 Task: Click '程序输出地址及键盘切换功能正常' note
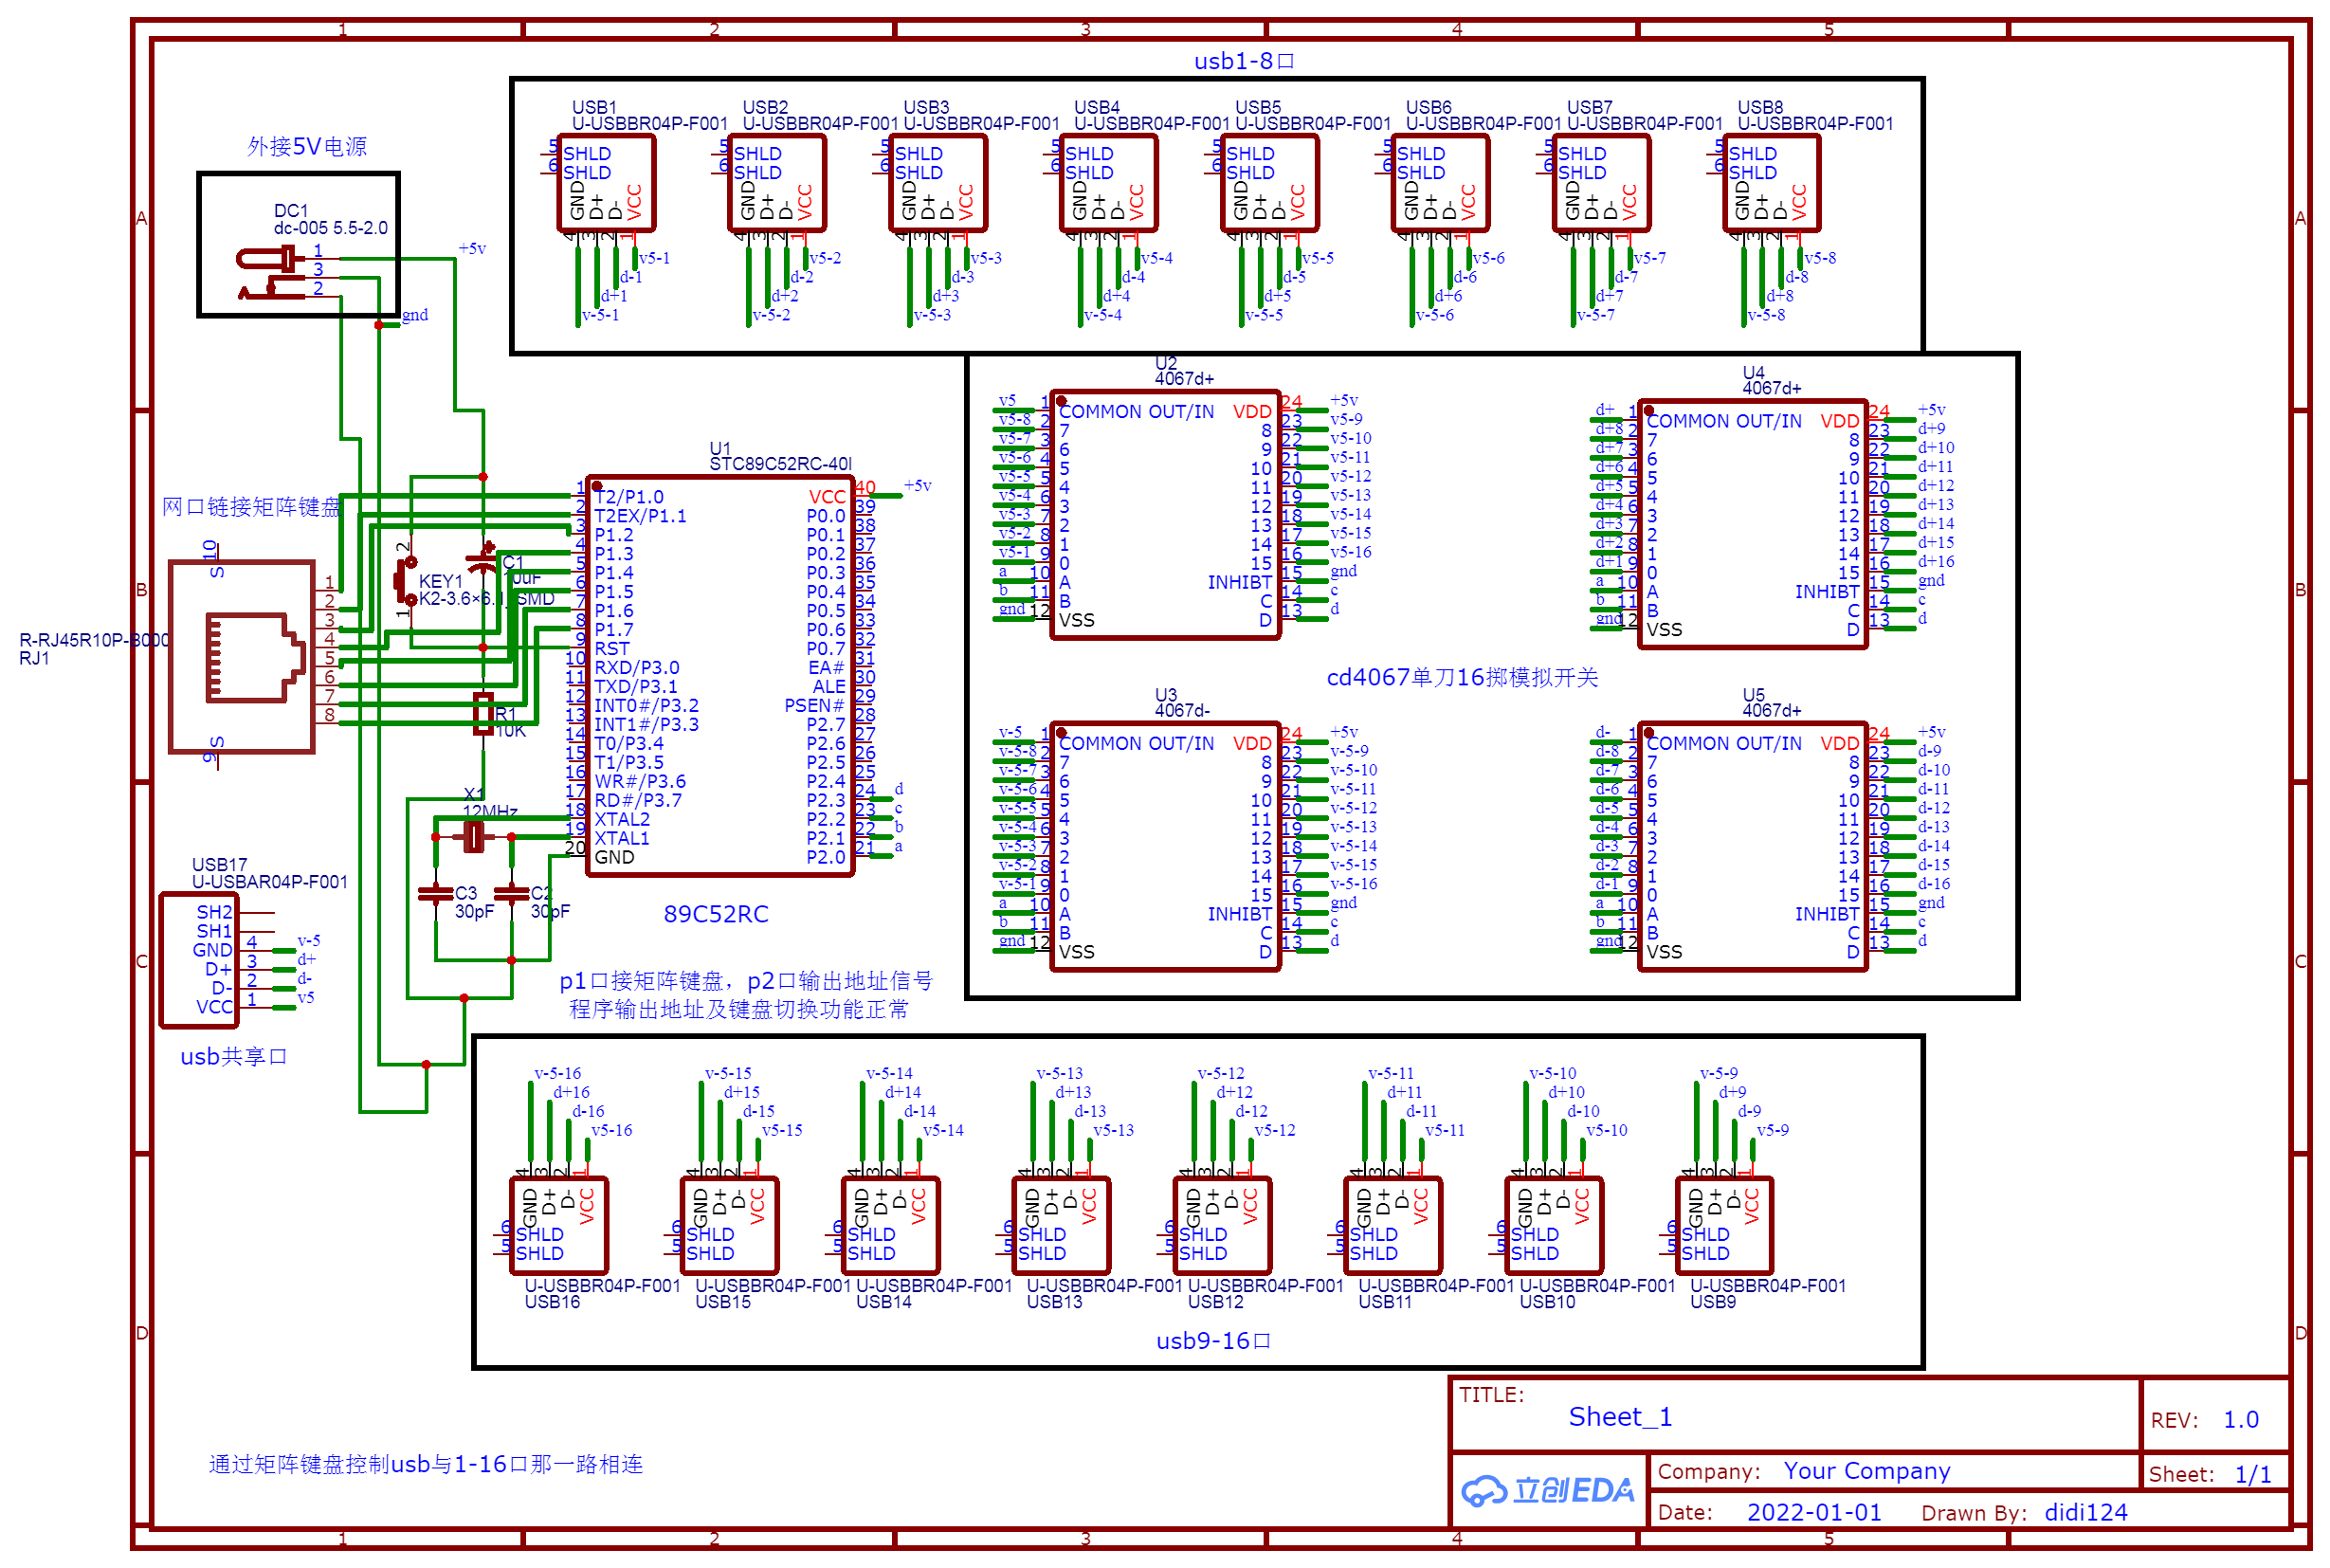click(x=739, y=1010)
